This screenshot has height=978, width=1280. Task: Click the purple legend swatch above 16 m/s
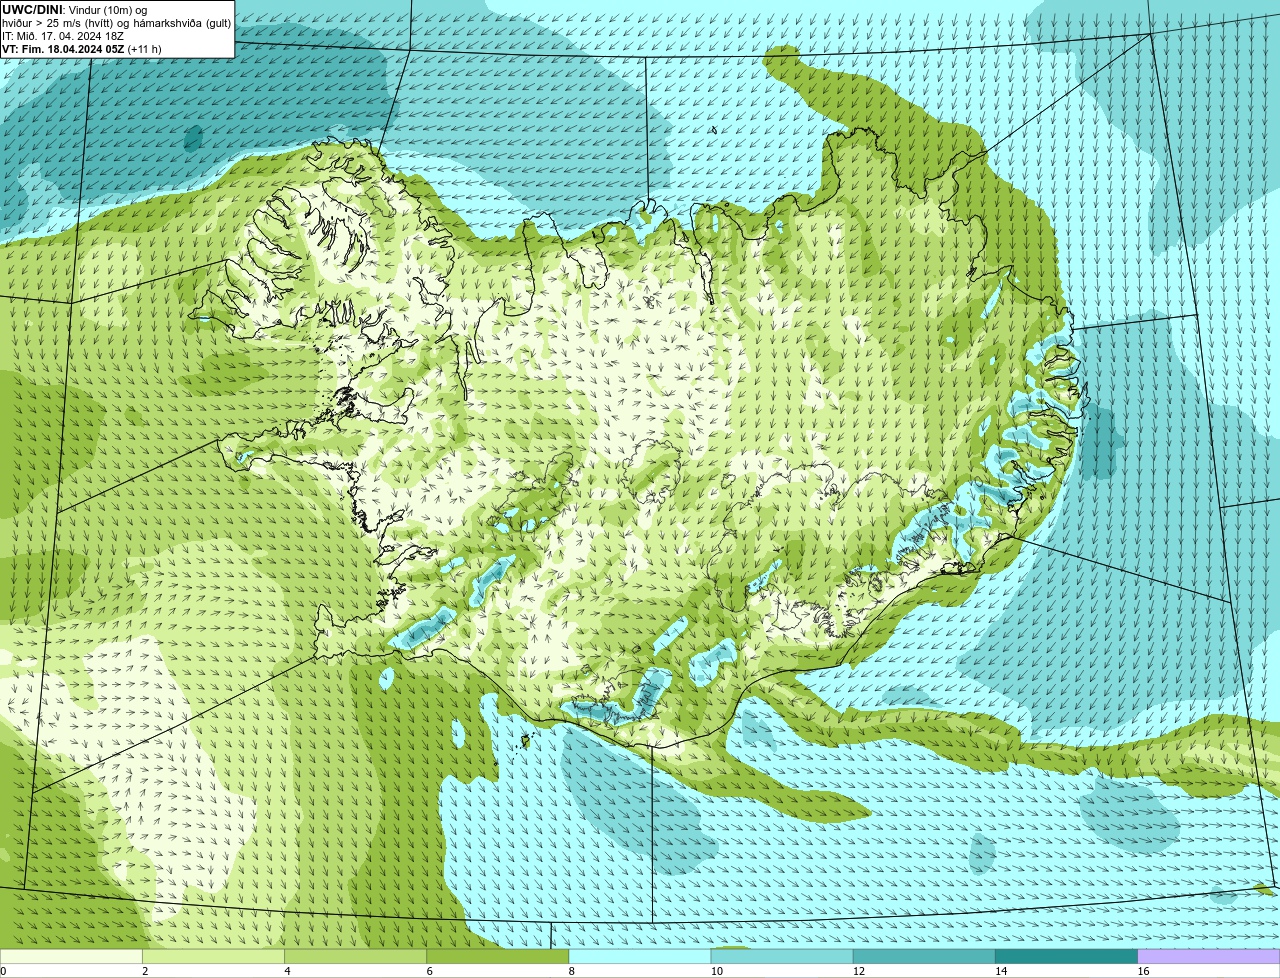[1209, 957]
